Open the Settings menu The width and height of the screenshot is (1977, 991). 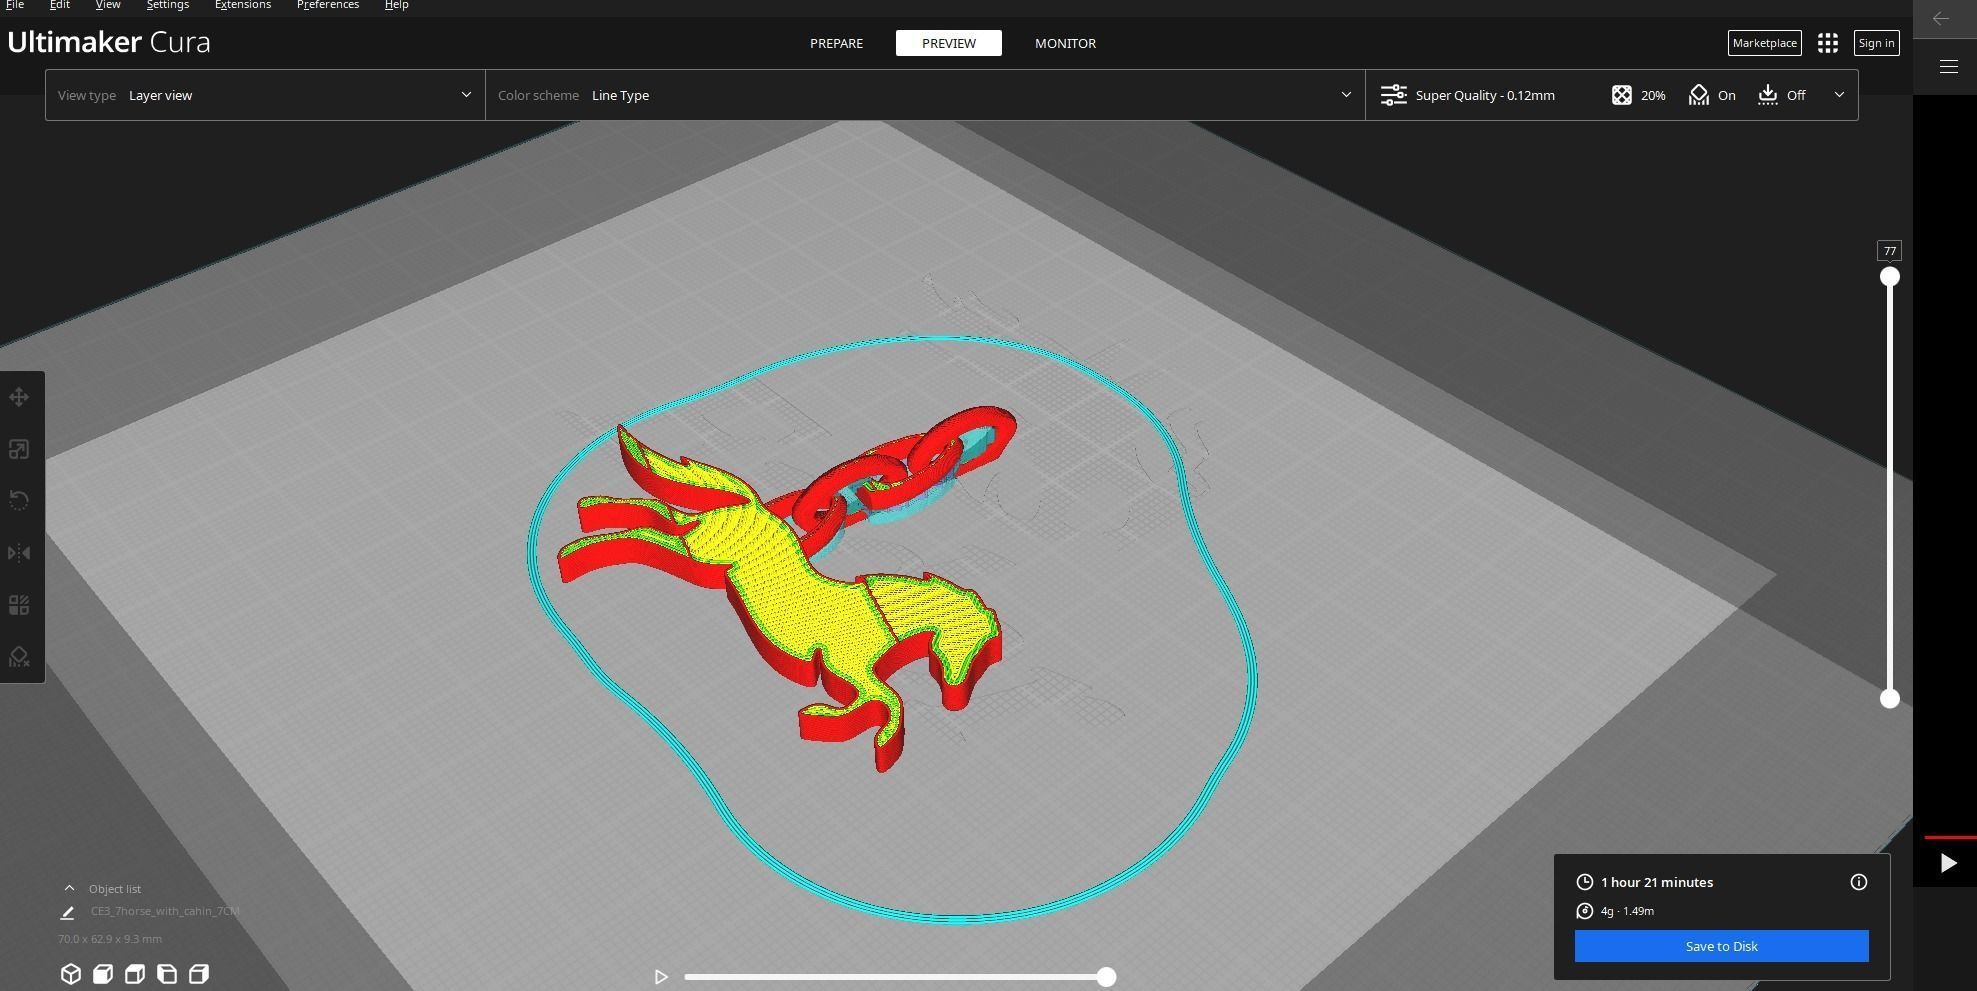click(168, 5)
